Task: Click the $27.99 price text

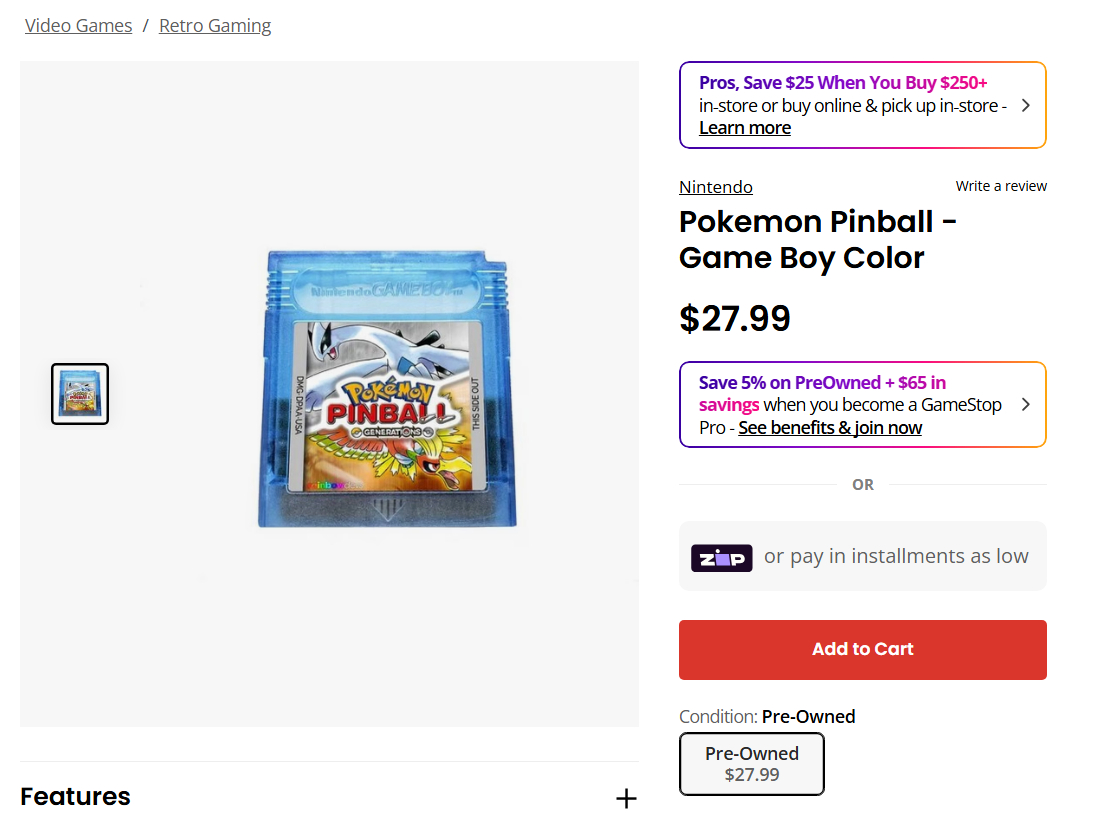Action: [x=735, y=318]
